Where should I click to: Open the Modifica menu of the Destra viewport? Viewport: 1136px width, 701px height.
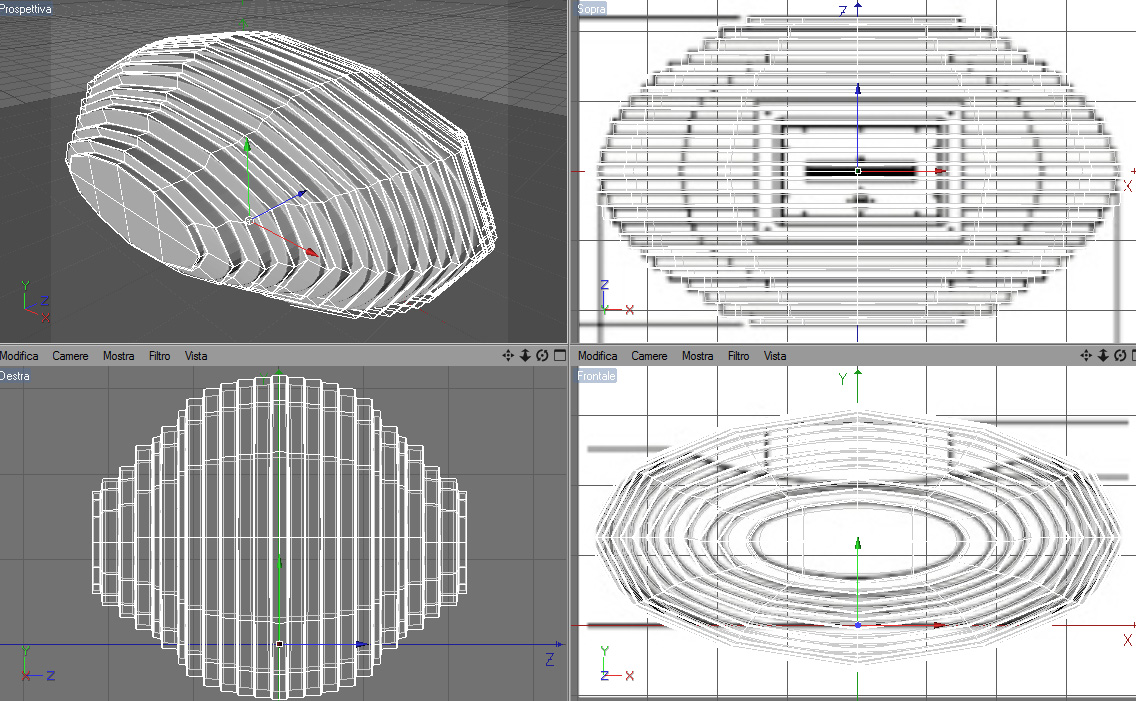[x=19, y=356]
